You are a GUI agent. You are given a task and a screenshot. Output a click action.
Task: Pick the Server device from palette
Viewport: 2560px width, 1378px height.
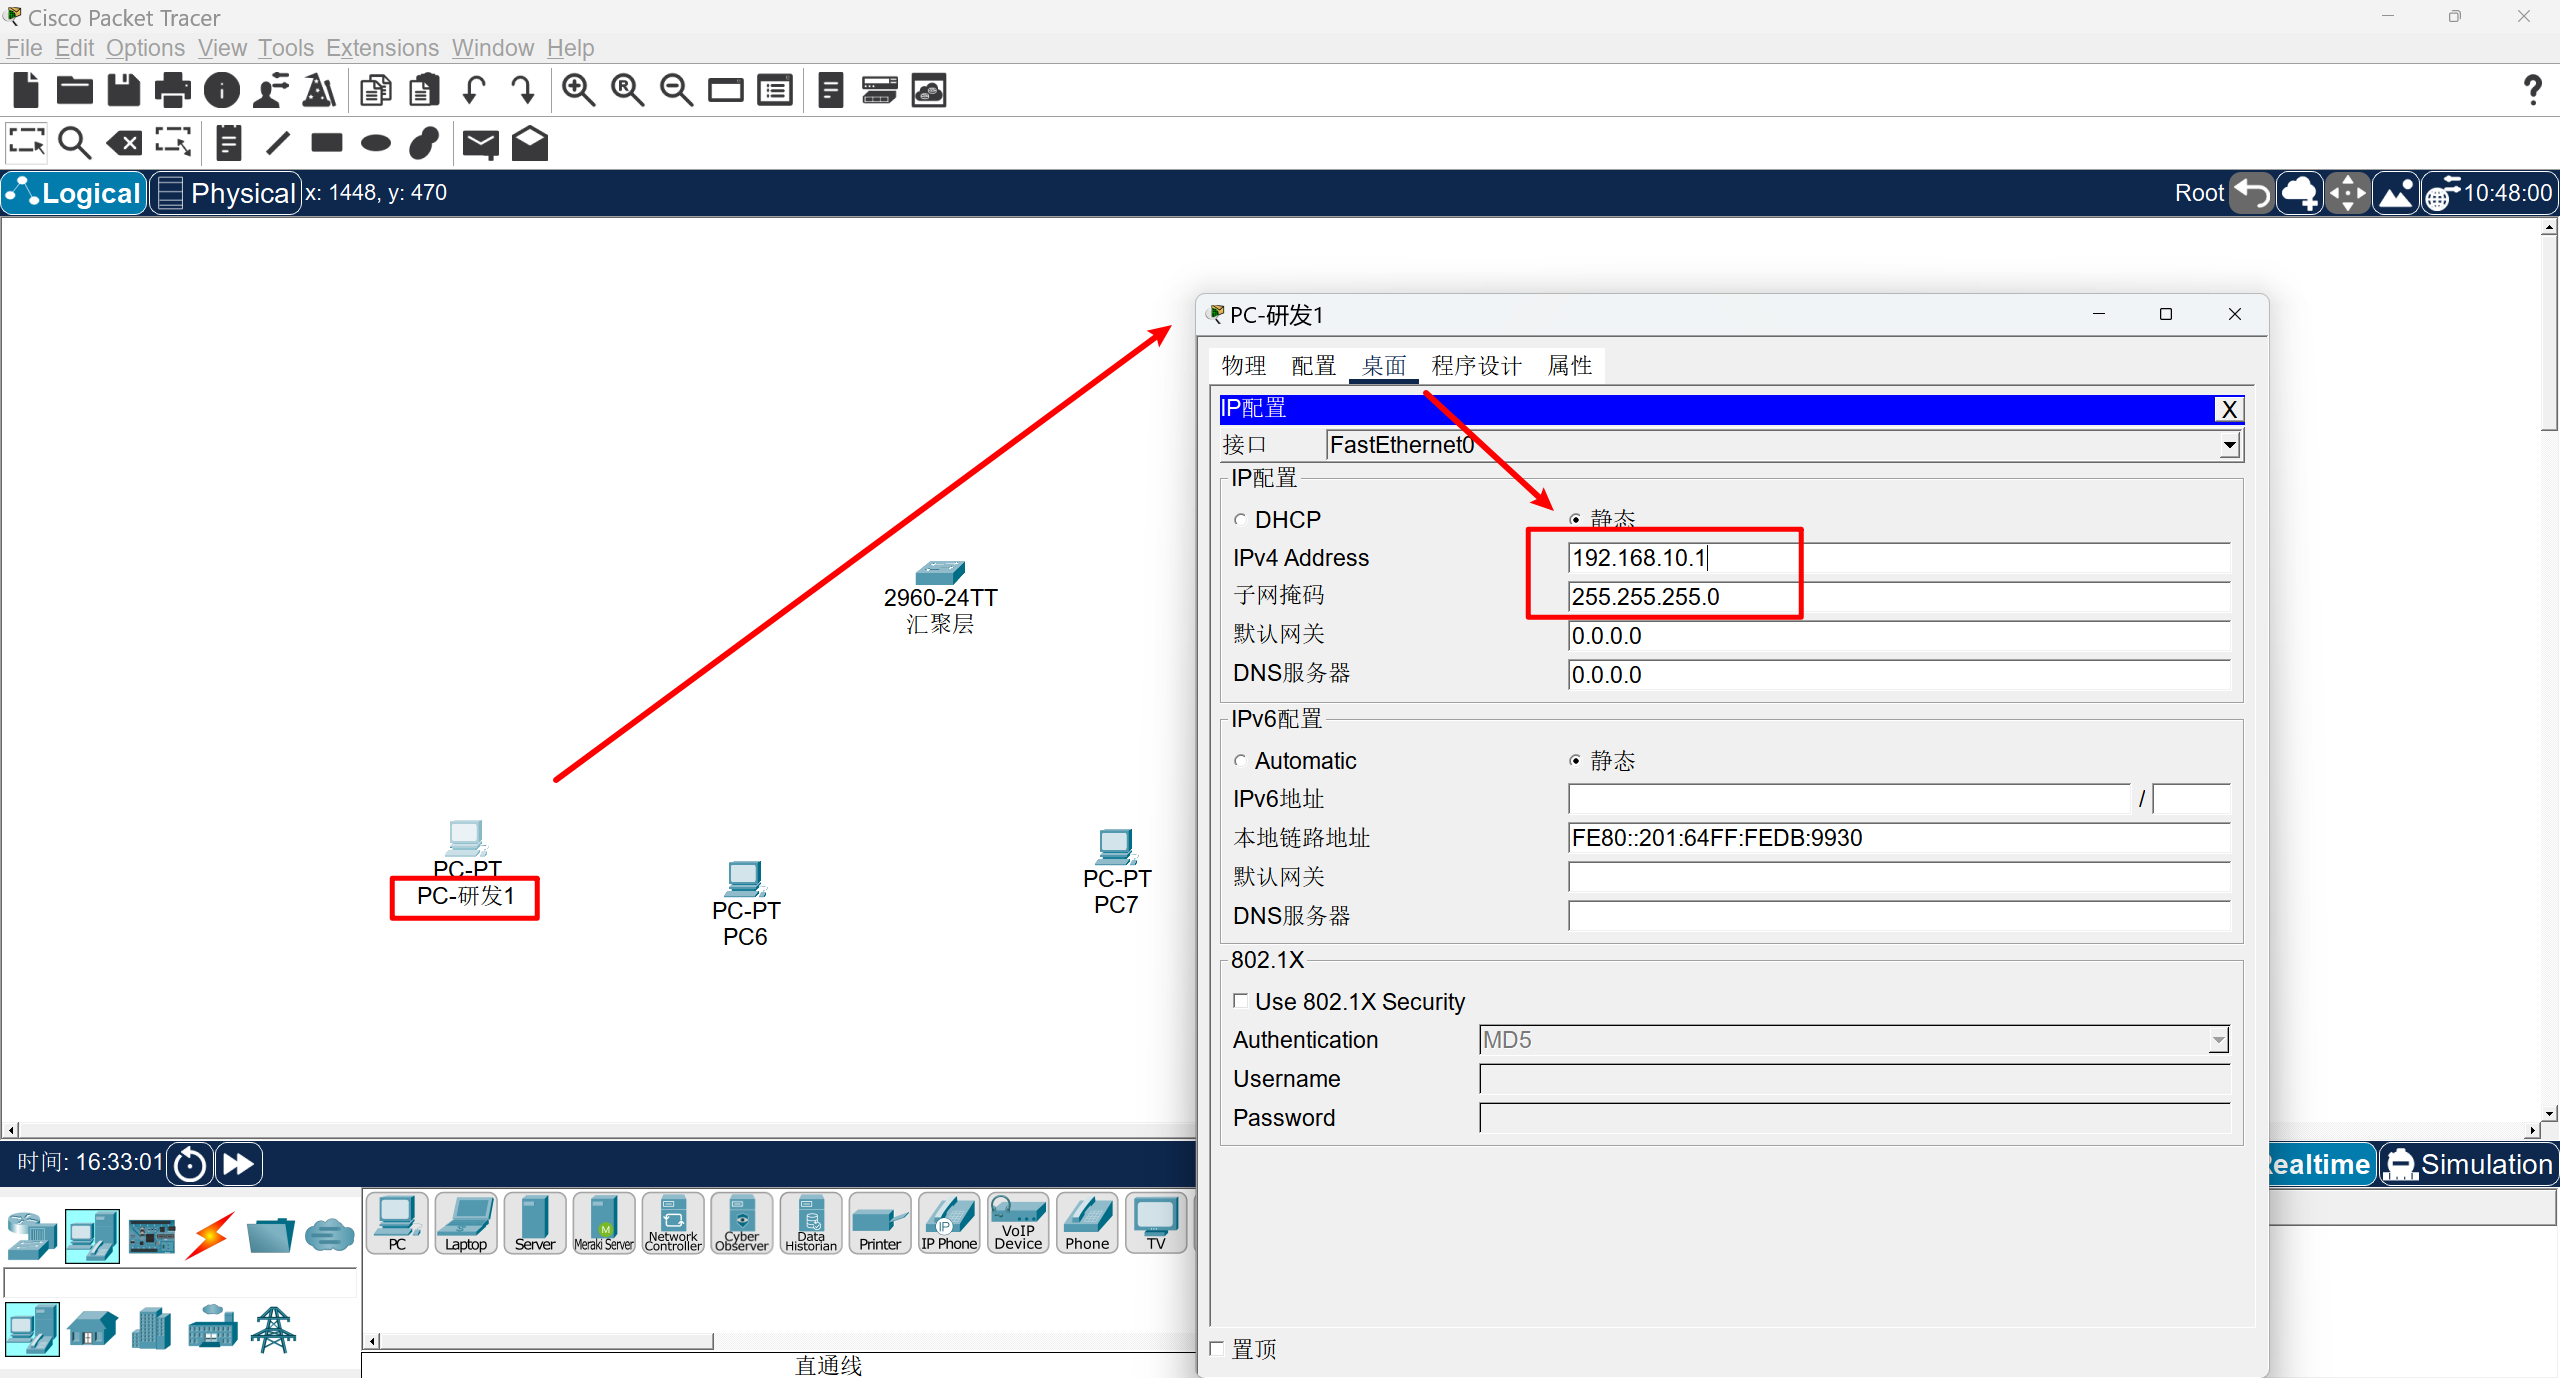pyautogui.click(x=535, y=1222)
